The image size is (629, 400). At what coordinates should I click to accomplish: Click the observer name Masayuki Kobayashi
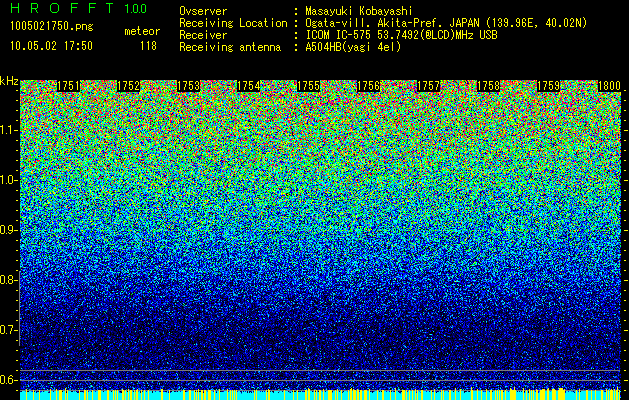click(x=359, y=11)
